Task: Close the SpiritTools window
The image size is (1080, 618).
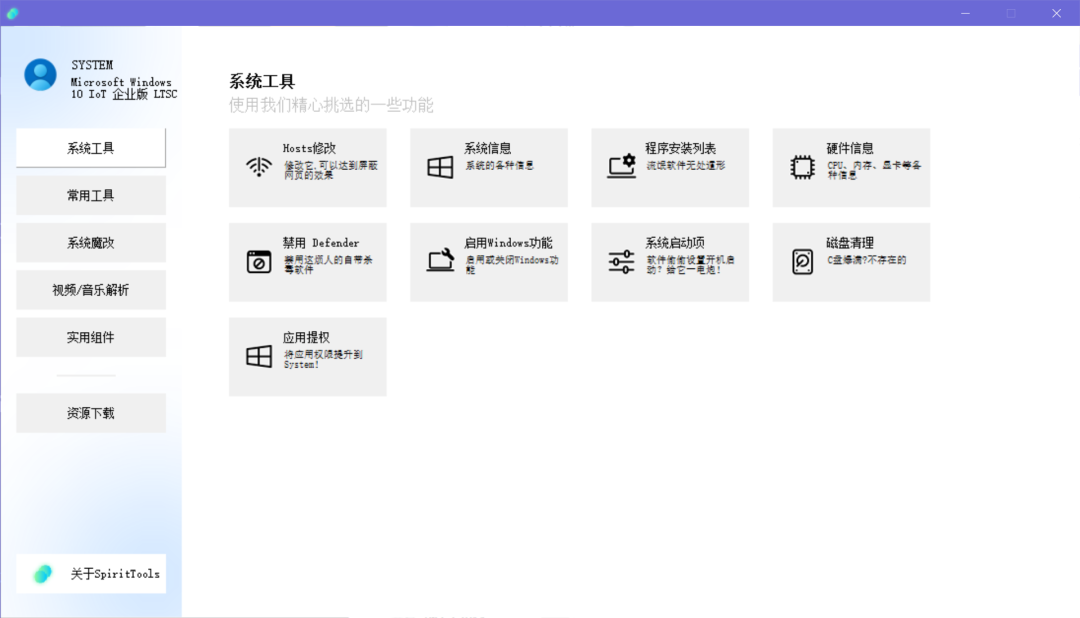Action: 1057,13
